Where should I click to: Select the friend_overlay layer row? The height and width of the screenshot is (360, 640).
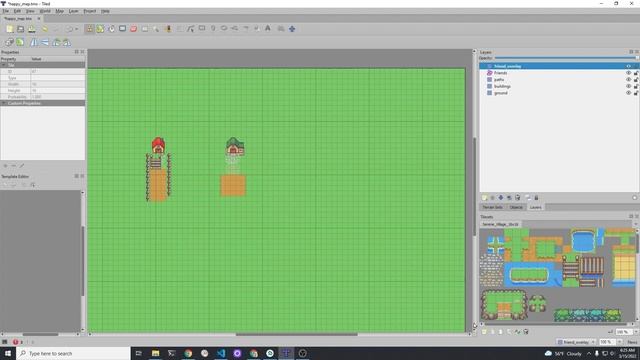(559, 66)
